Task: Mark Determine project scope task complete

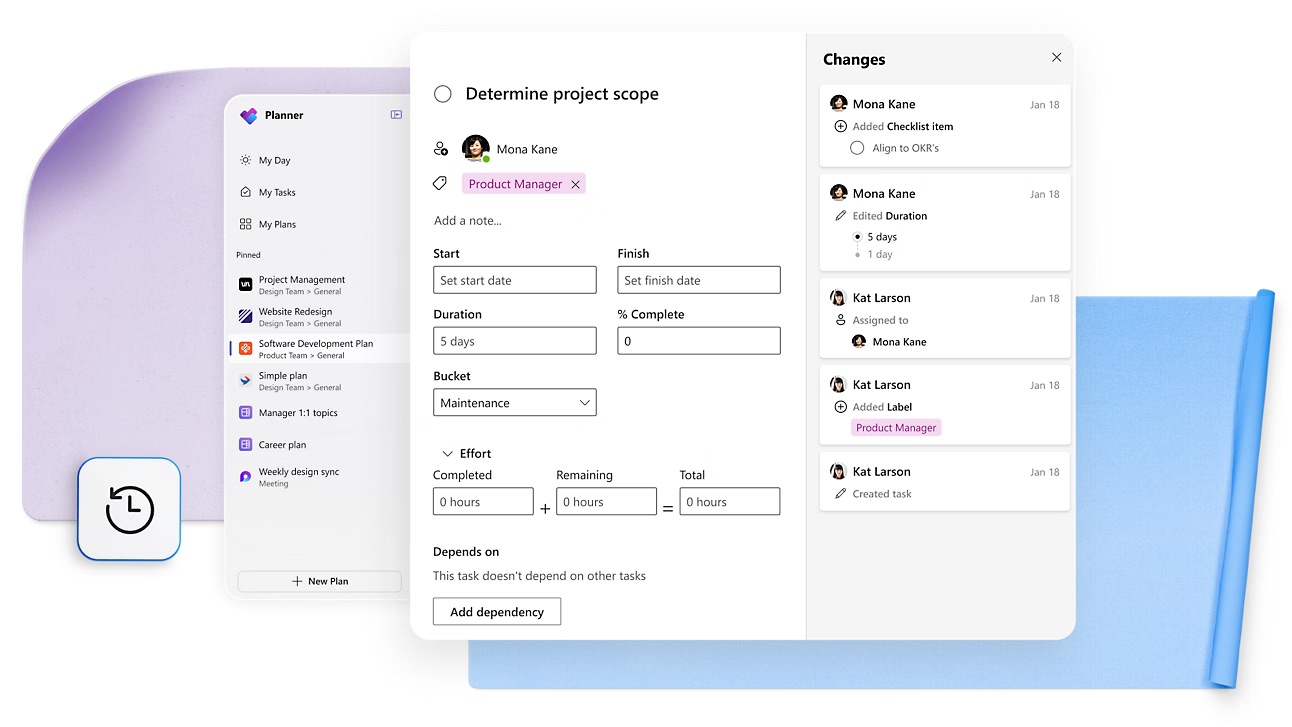Action: 442,94
